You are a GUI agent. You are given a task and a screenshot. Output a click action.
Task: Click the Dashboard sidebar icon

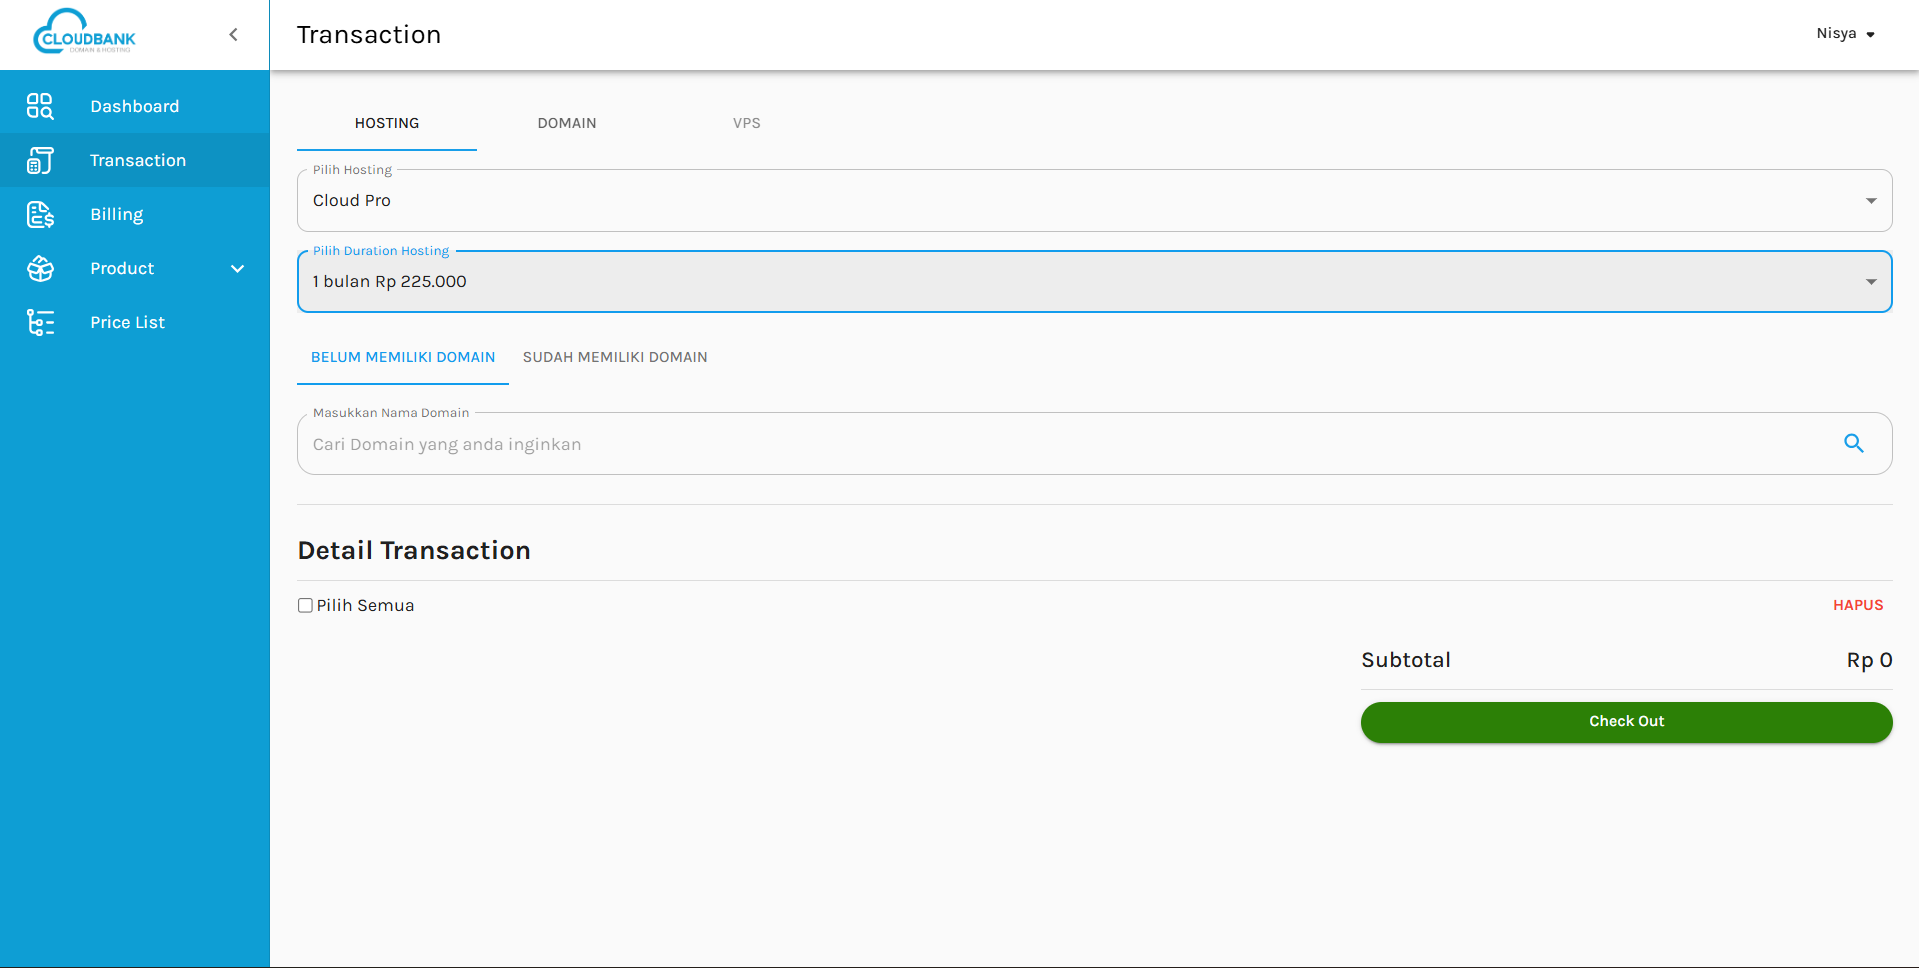pyautogui.click(x=40, y=106)
